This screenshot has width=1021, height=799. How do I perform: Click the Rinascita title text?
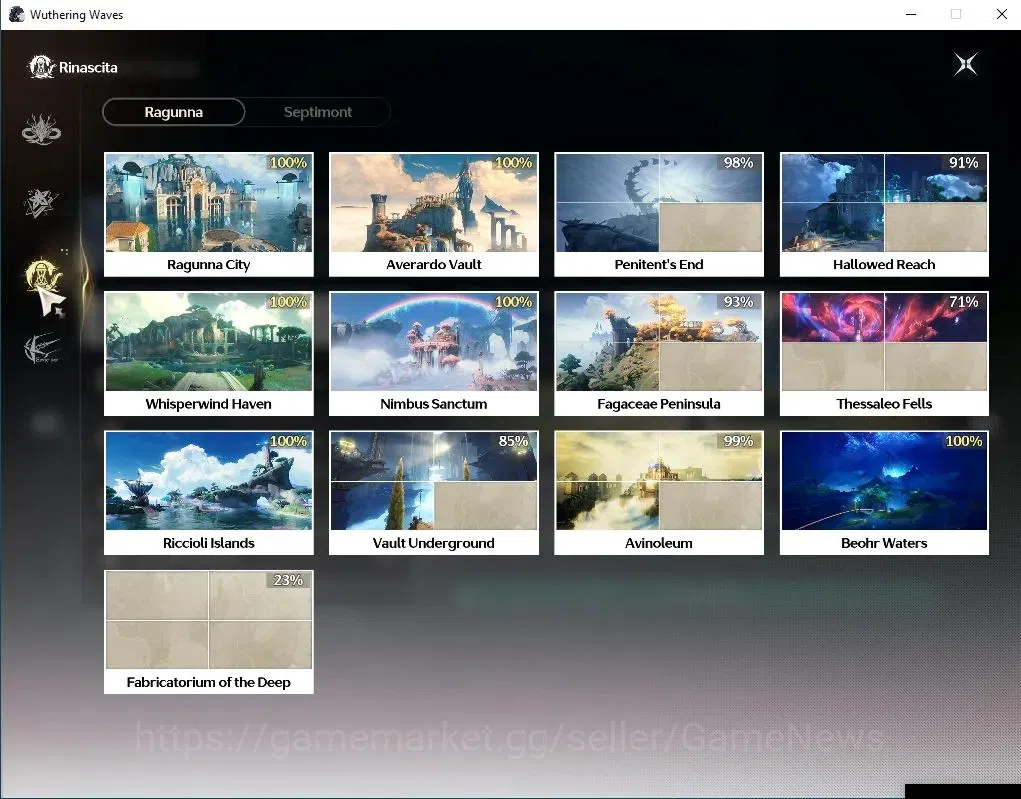click(88, 68)
